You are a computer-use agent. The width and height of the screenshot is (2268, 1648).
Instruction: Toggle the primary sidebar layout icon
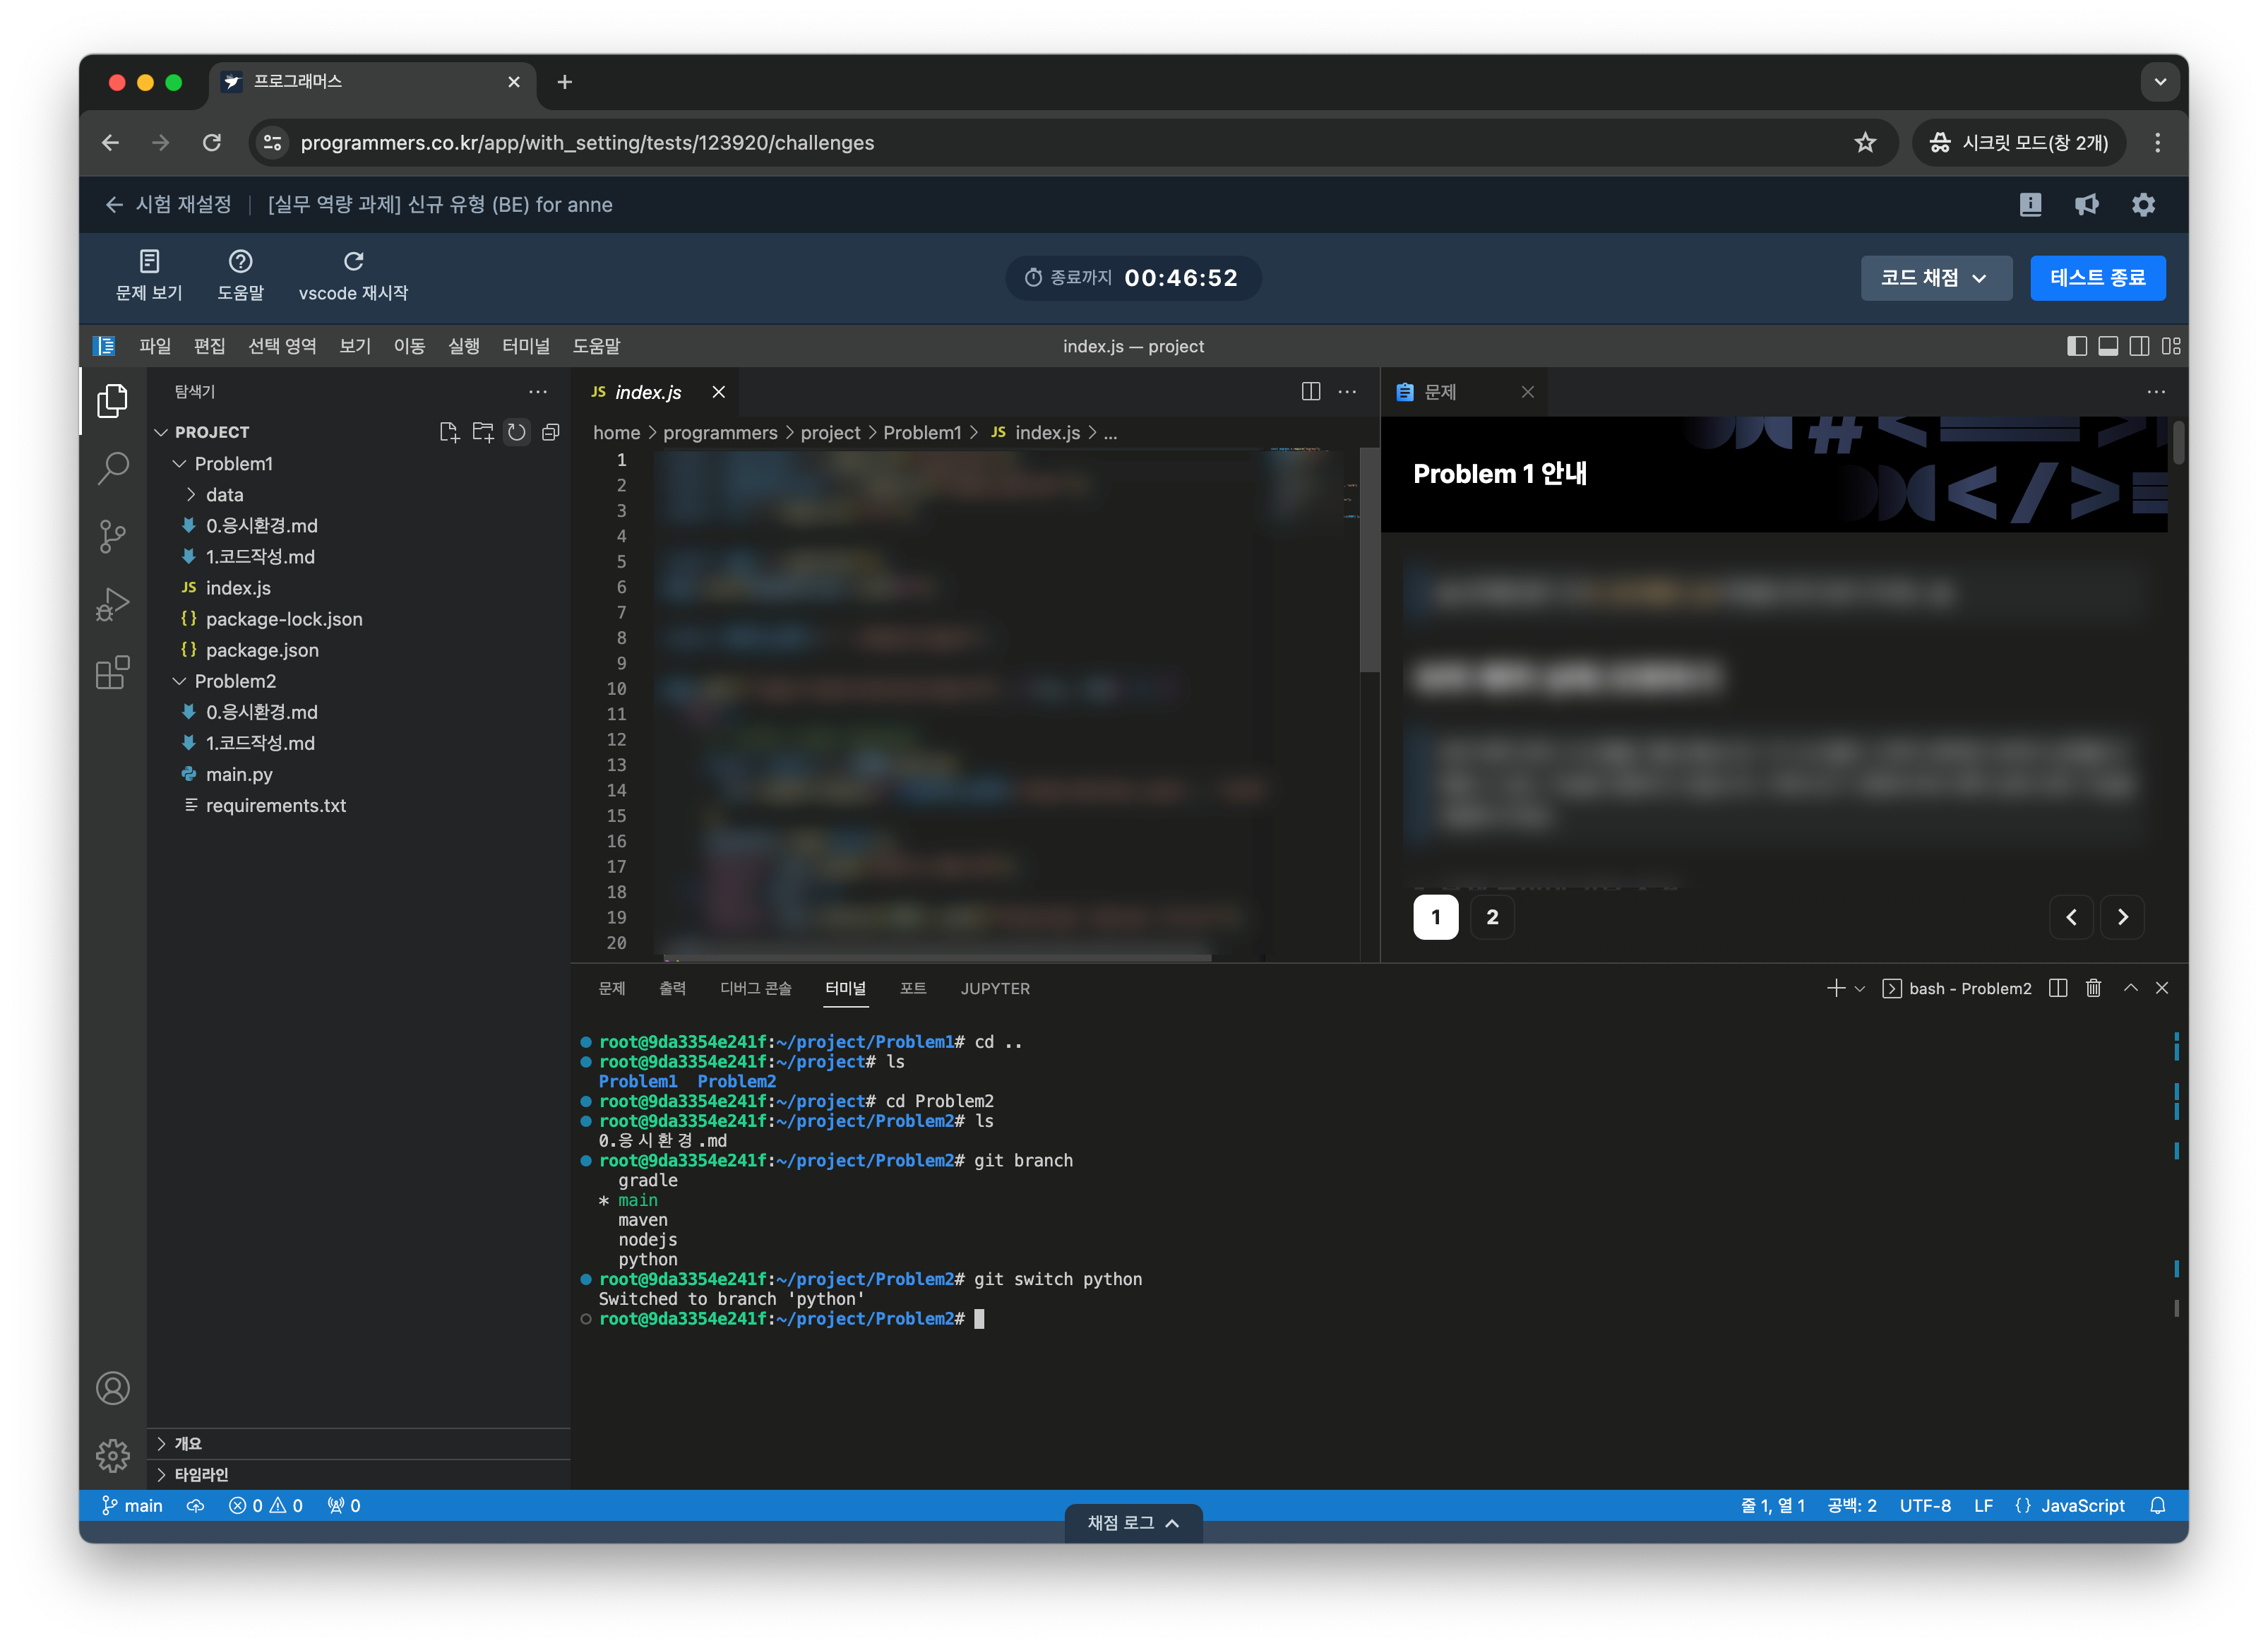tap(2076, 346)
